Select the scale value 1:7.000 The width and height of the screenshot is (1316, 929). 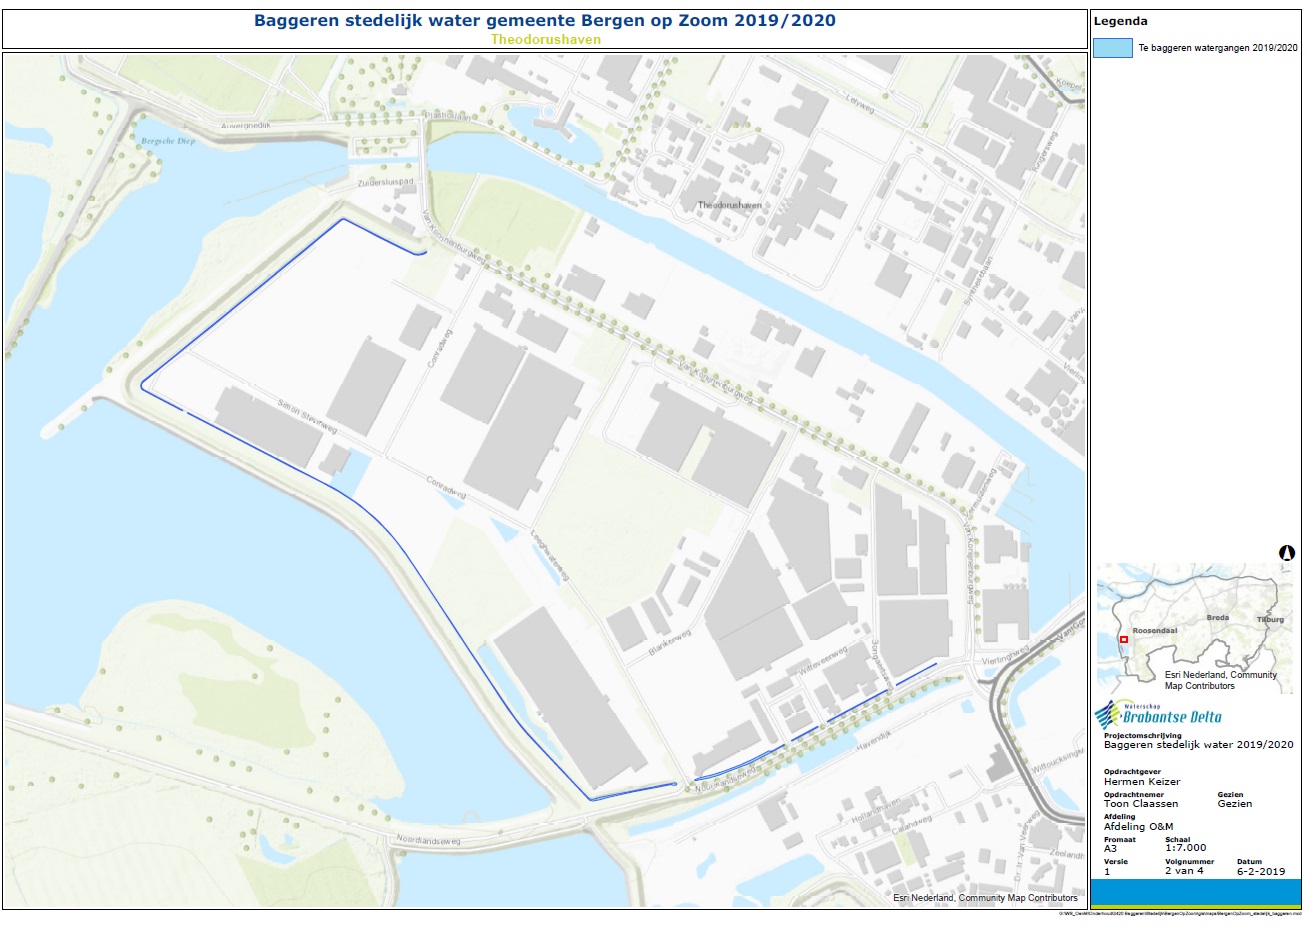pyautogui.click(x=1185, y=848)
